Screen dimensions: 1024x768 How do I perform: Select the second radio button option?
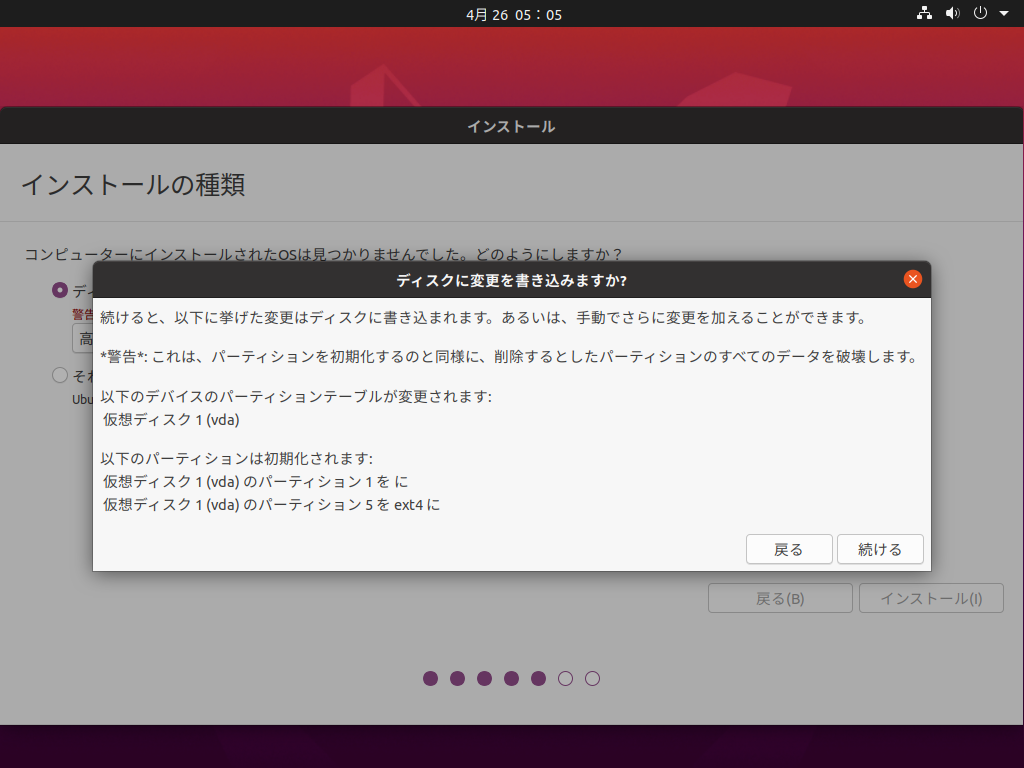[60, 376]
